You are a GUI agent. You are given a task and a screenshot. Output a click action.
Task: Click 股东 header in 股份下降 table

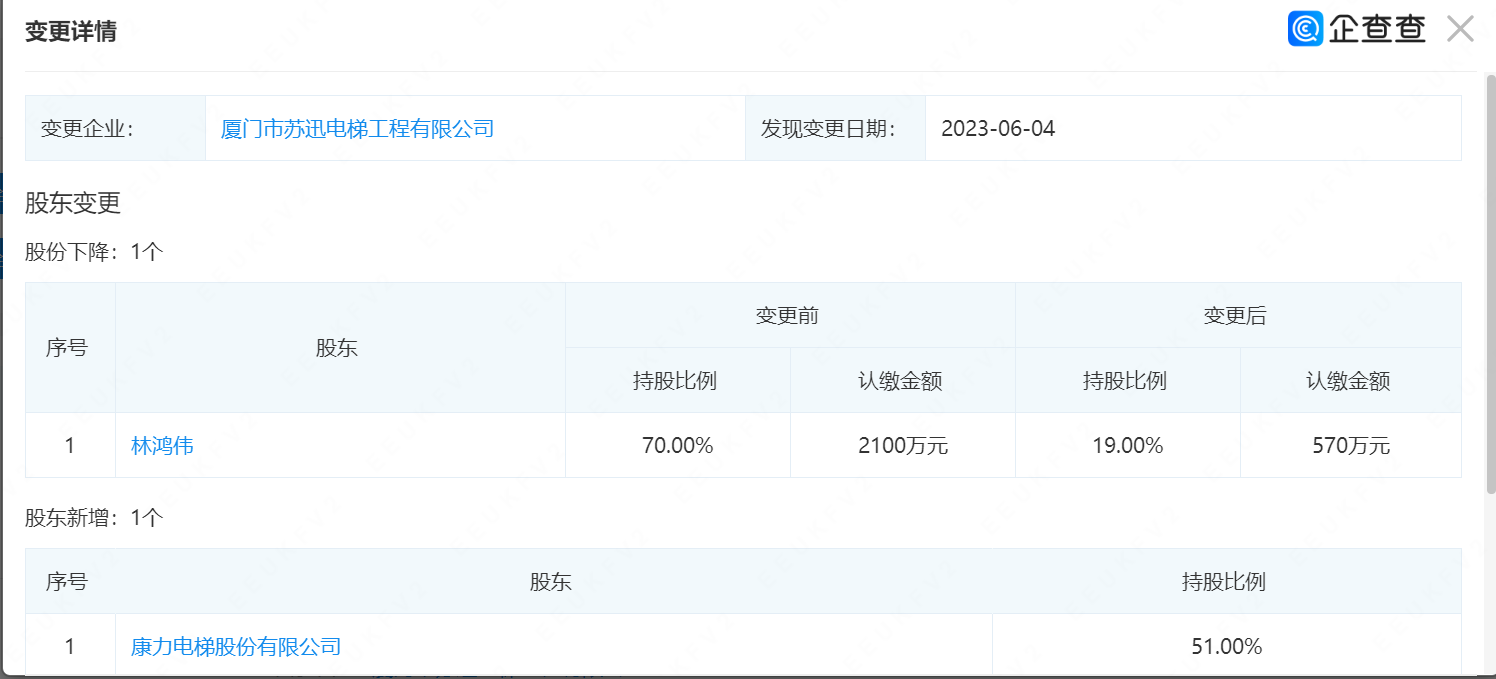pos(340,348)
